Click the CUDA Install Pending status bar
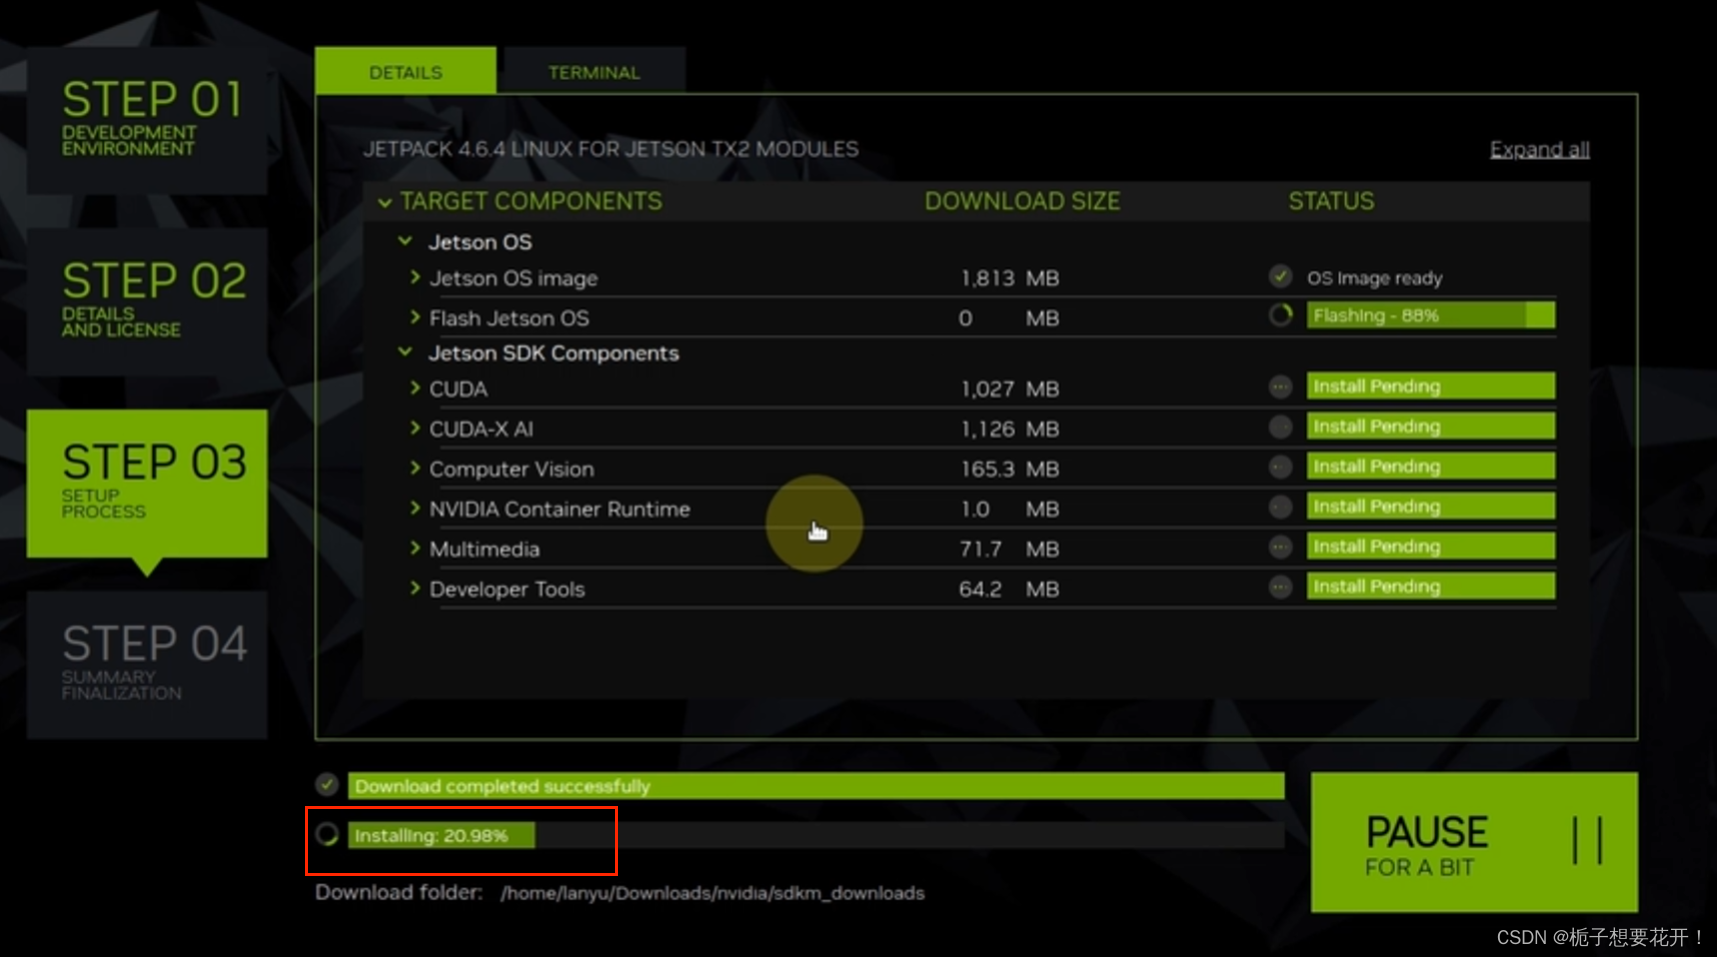 click(x=1430, y=386)
